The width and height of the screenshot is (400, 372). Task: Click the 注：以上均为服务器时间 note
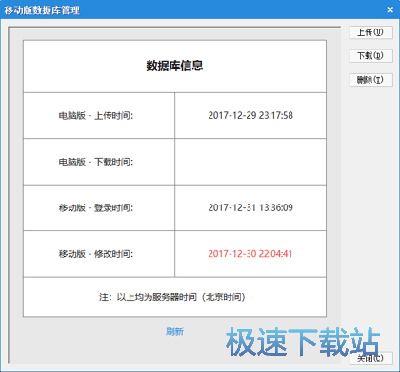[x=173, y=297]
